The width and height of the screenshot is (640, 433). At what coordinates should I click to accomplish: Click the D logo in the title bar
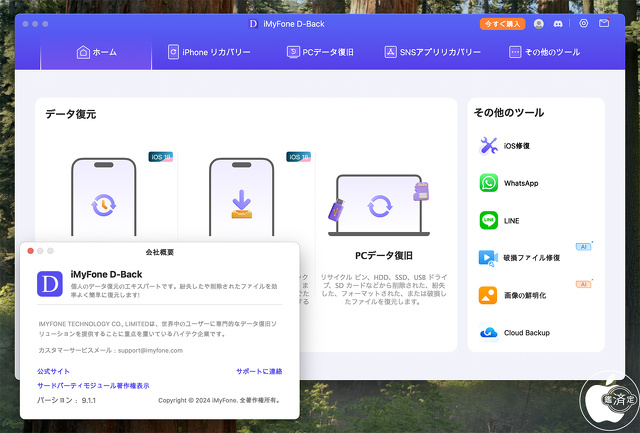pyautogui.click(x=253, y=24)
